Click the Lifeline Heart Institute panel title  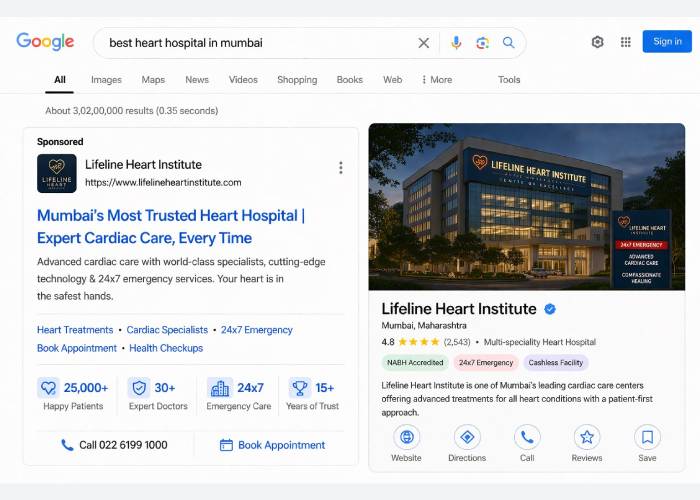[459, 309]
